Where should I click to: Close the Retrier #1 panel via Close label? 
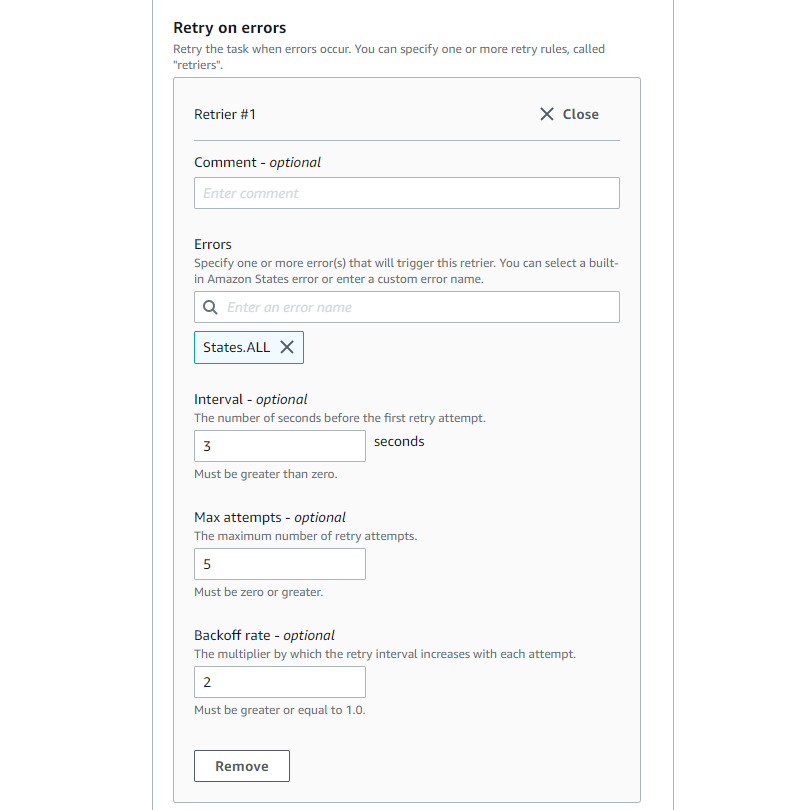click(580, 114)
